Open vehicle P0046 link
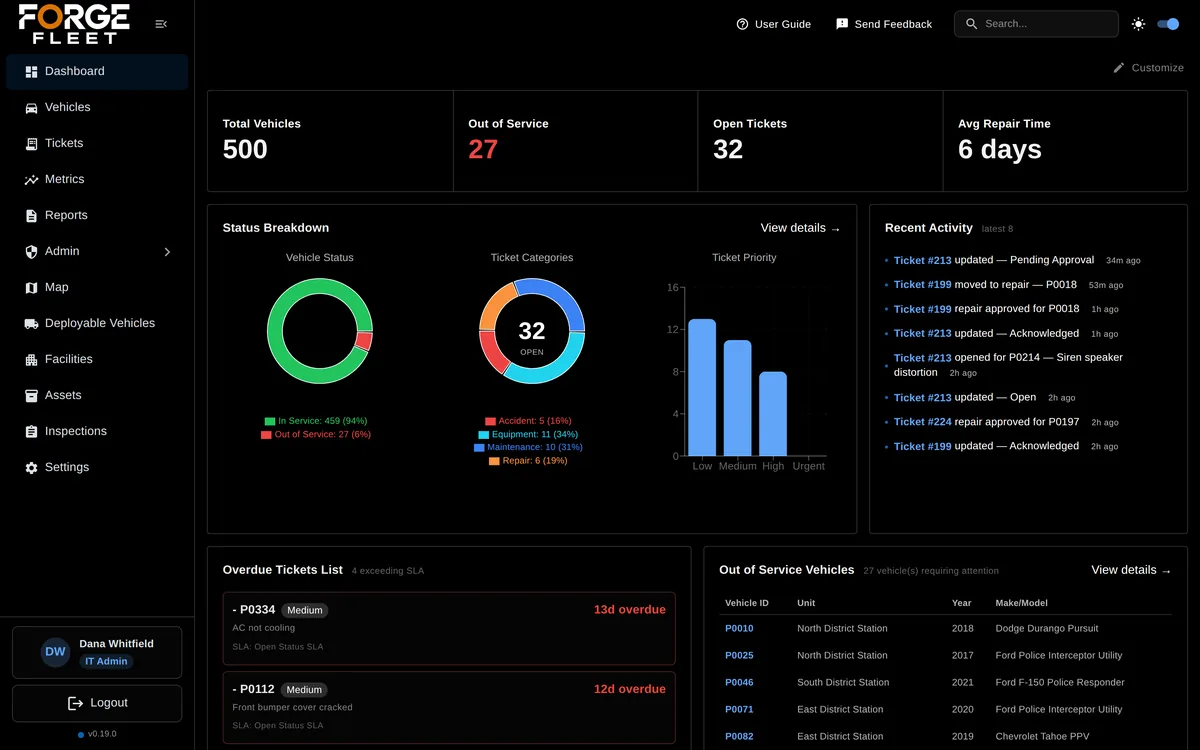 click(739, 683)
